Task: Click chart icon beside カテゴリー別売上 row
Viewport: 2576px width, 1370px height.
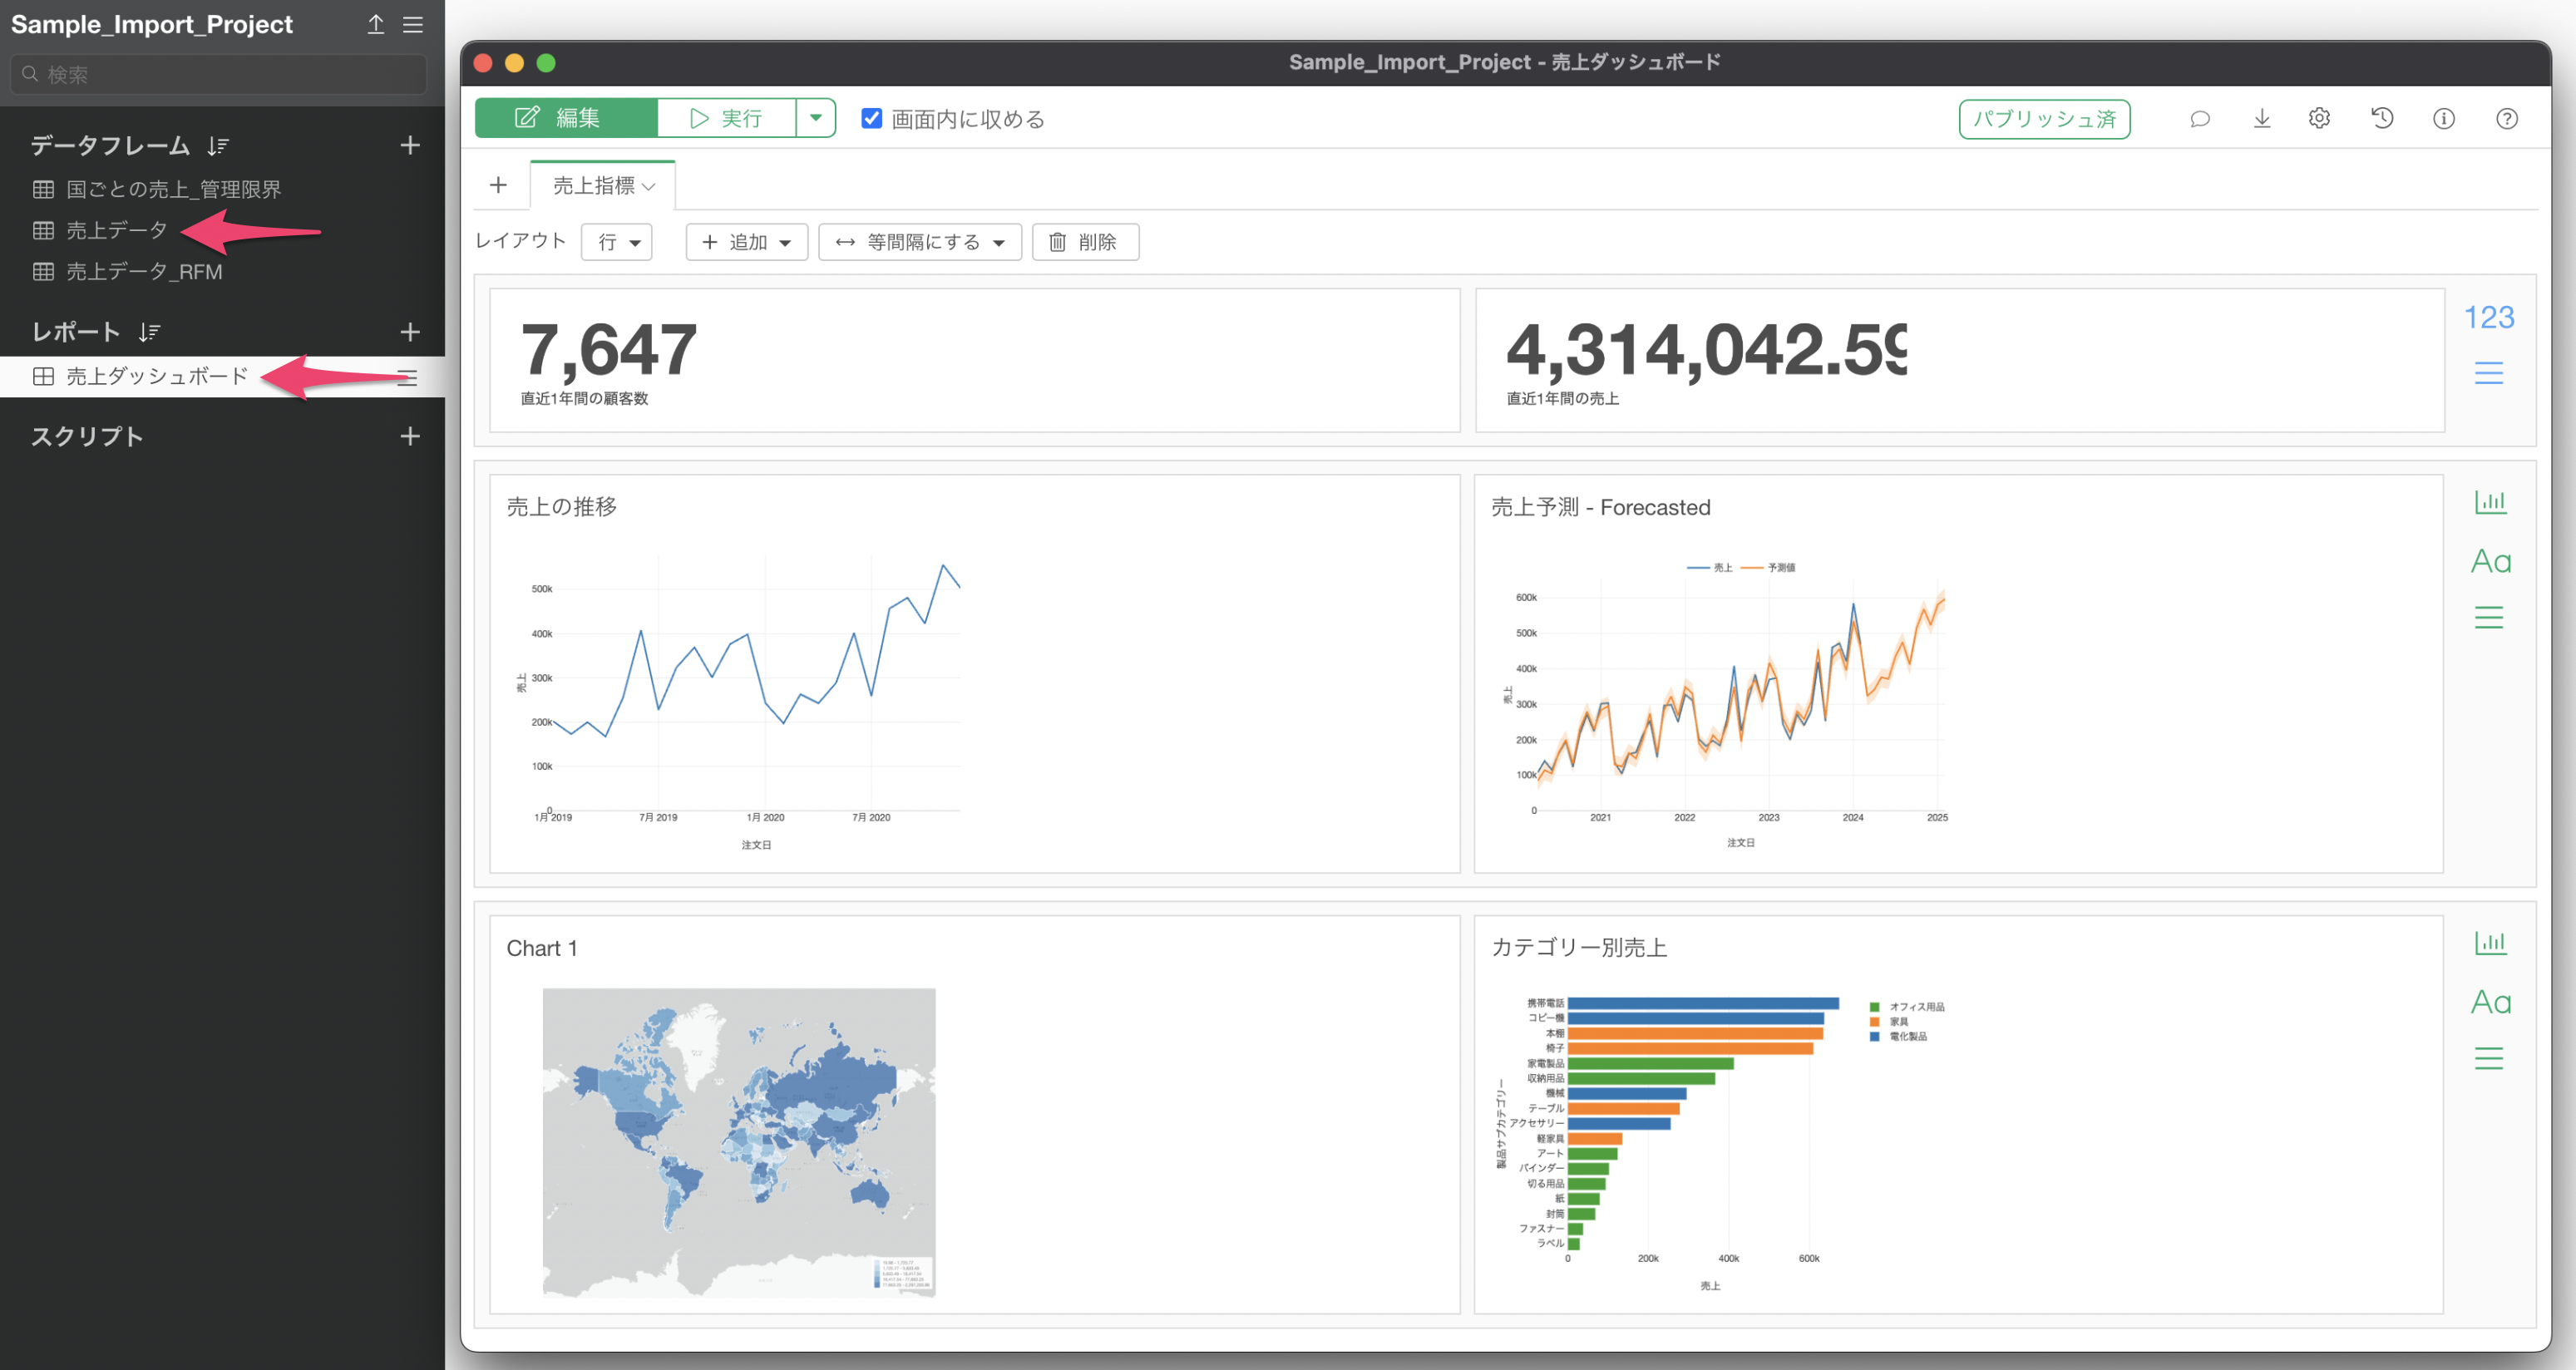Action: coord(2490,942)
